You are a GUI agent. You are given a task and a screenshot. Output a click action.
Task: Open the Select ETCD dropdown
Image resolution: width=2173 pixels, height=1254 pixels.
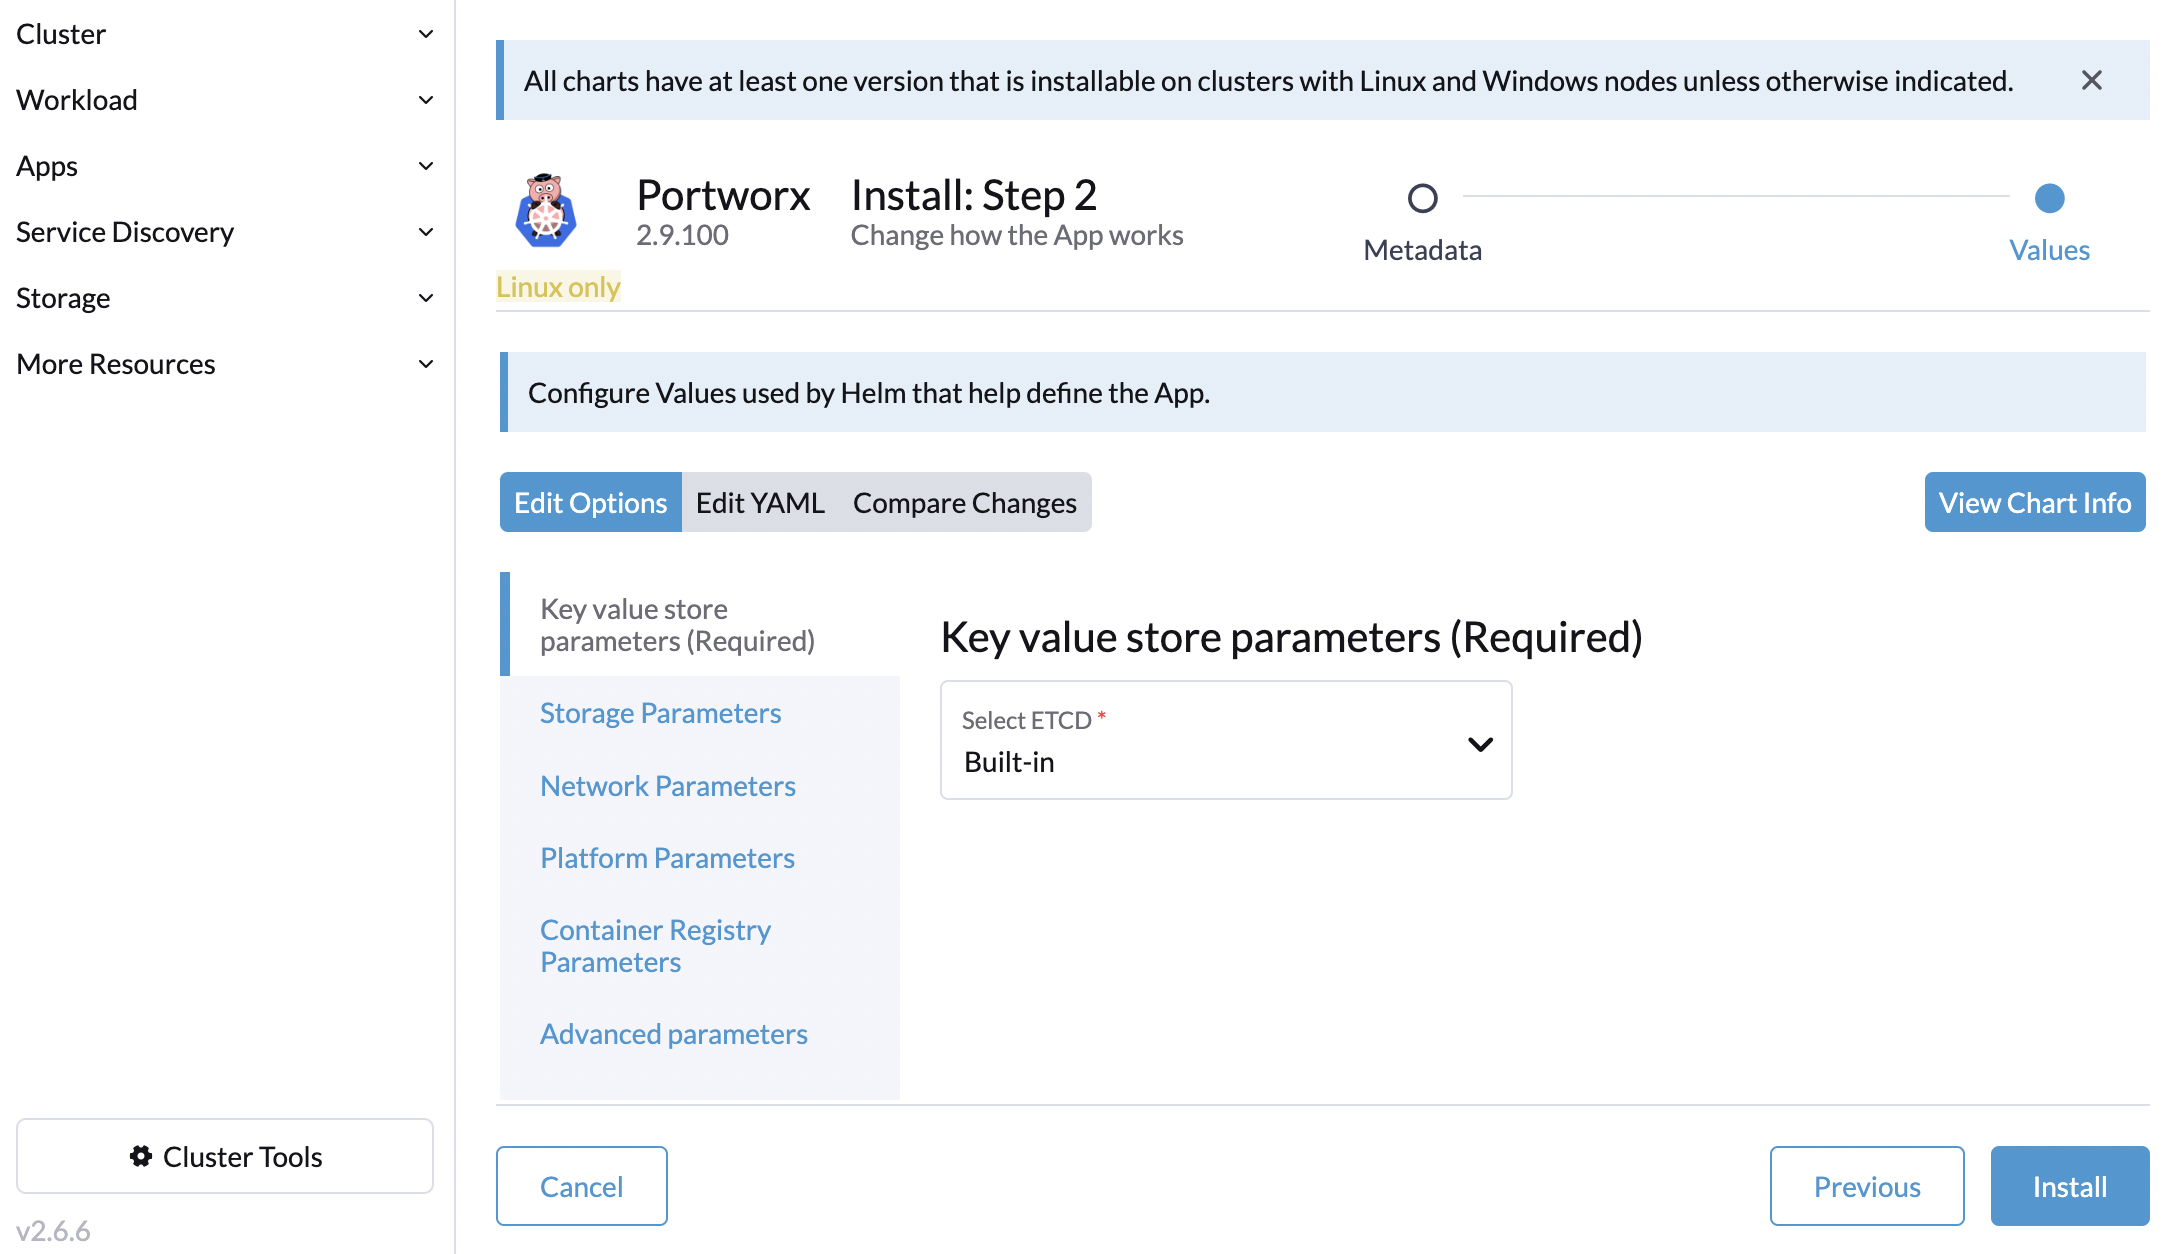pyautogui.click(x=1226, y=740)
